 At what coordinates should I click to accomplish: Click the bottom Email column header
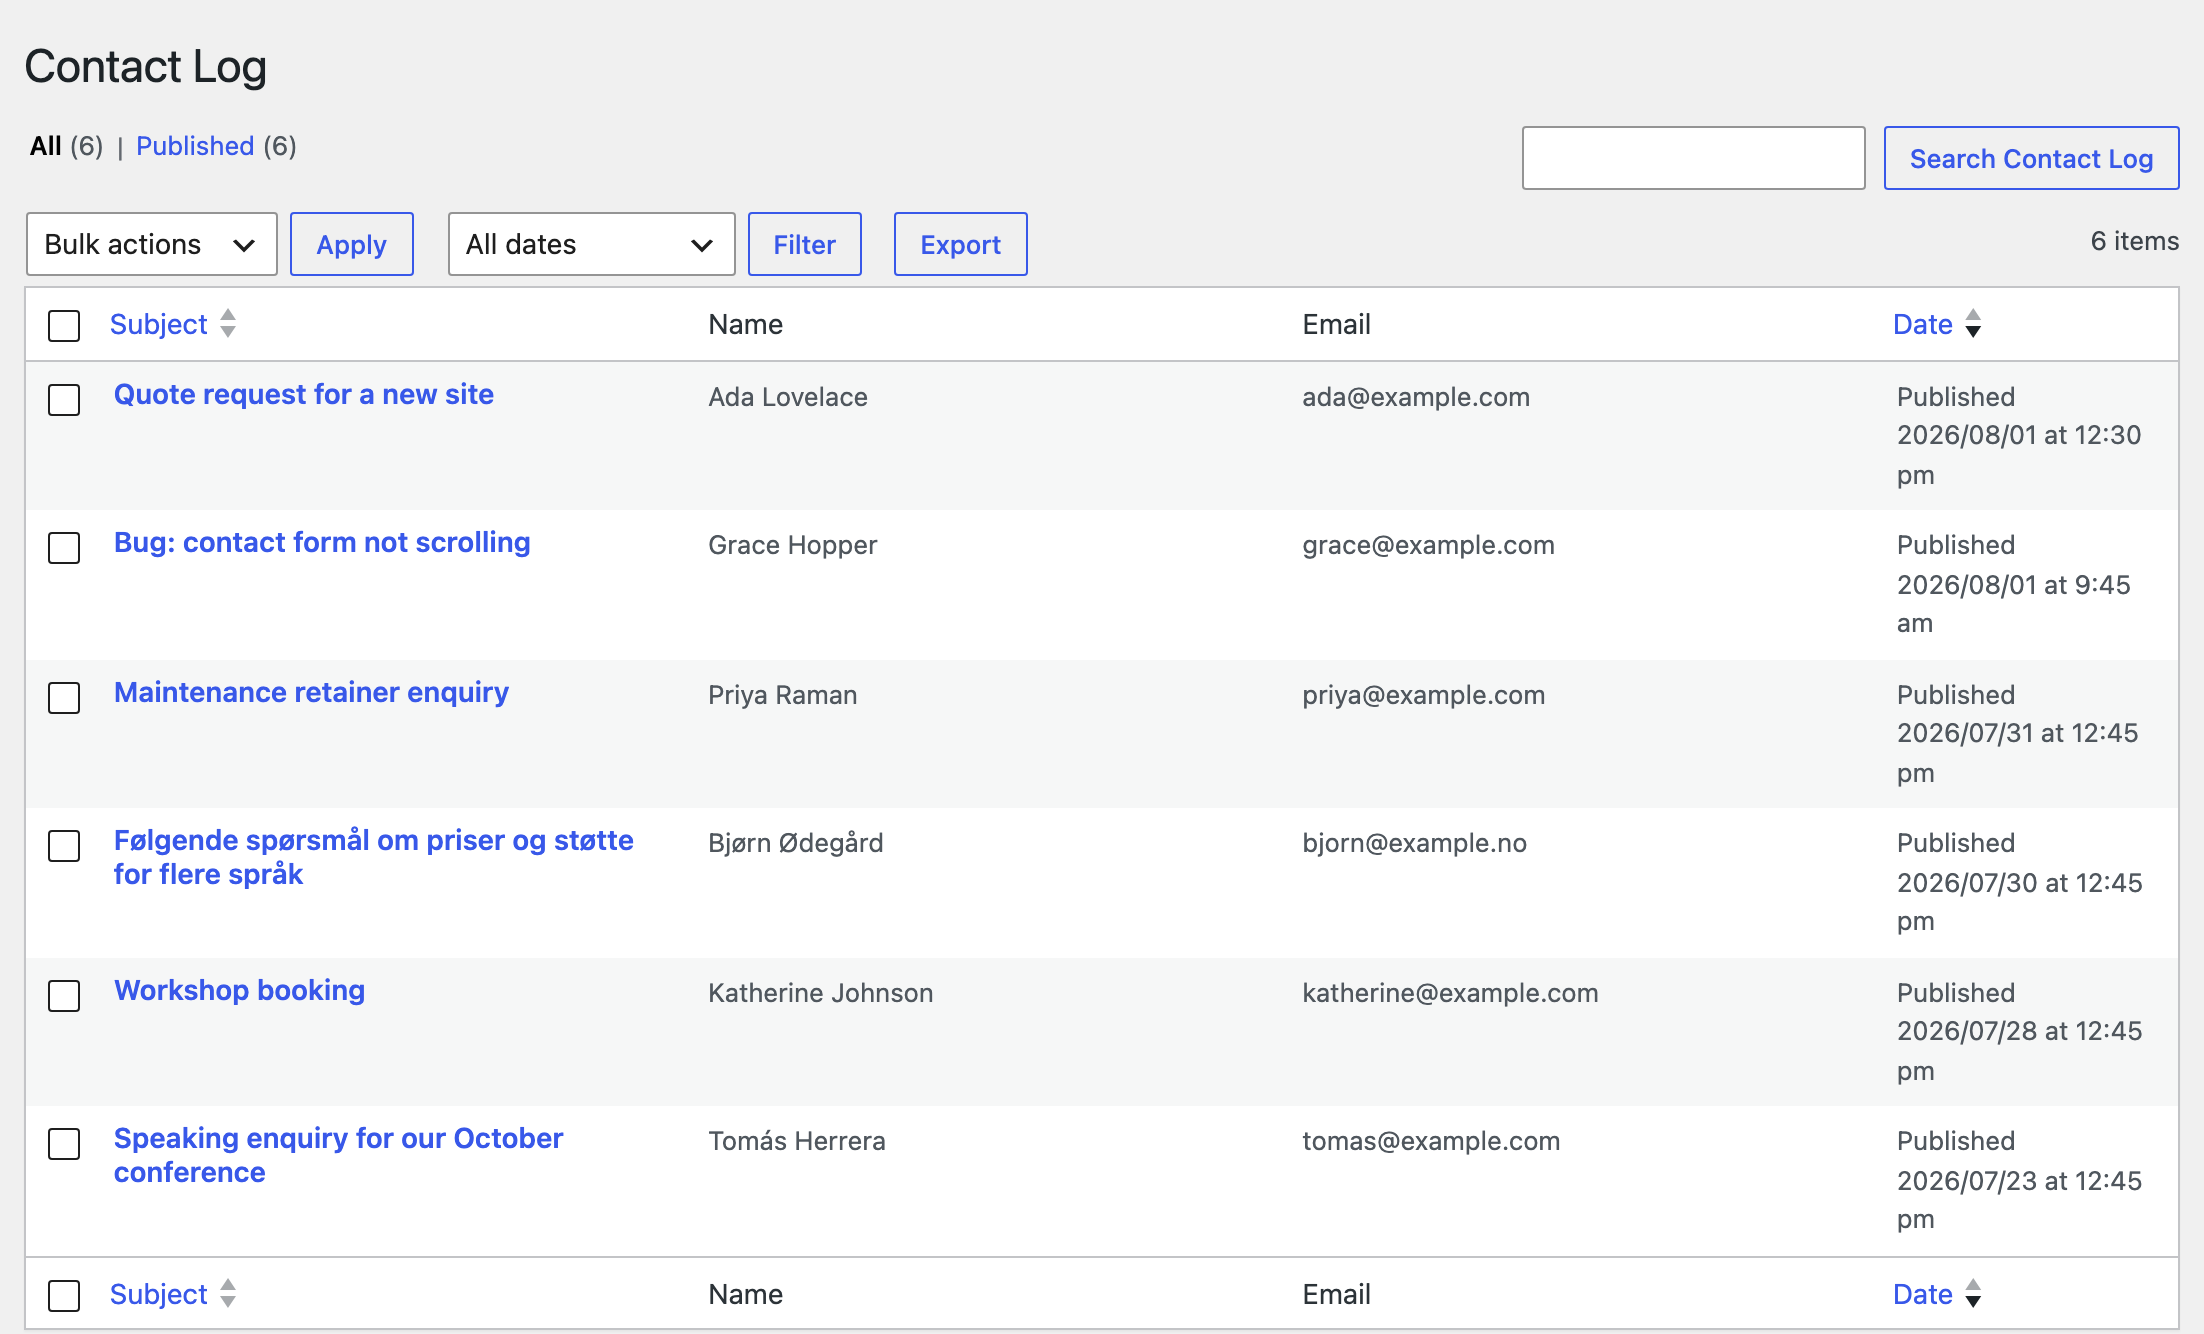[x=1336, y=1294]
